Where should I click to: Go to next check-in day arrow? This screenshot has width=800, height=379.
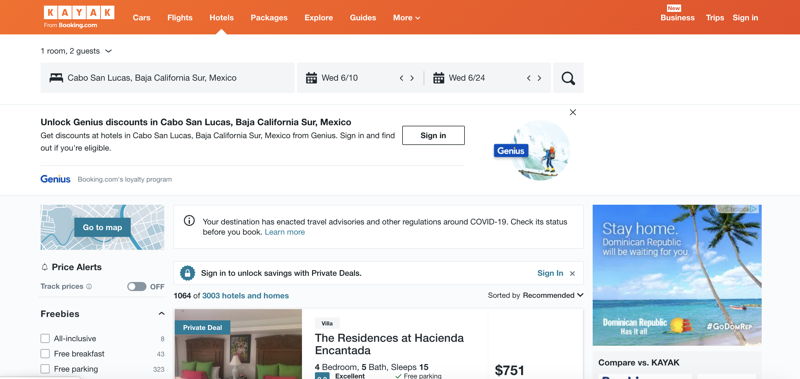tap(412, 78)
